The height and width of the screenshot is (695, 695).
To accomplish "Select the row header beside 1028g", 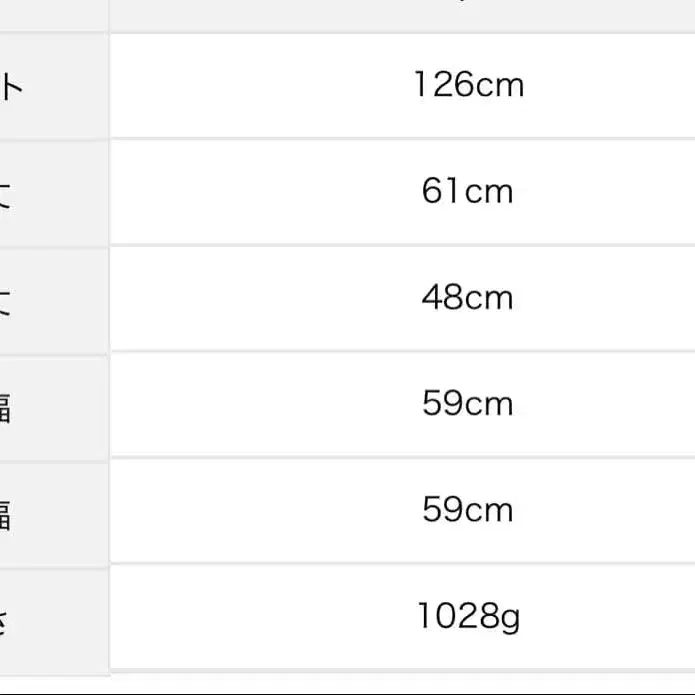I will point(52,618).
